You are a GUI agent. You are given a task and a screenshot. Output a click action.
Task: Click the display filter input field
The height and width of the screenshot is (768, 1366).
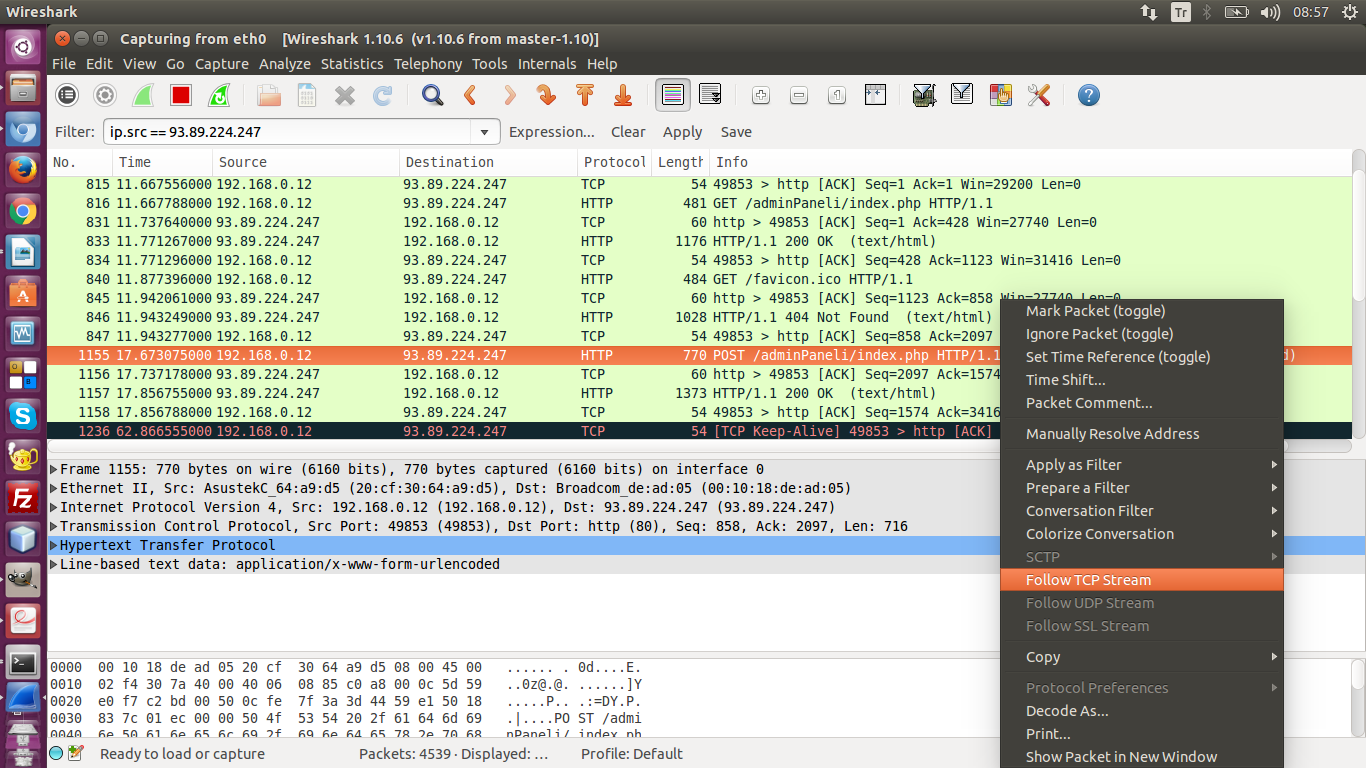coord(288,132)
